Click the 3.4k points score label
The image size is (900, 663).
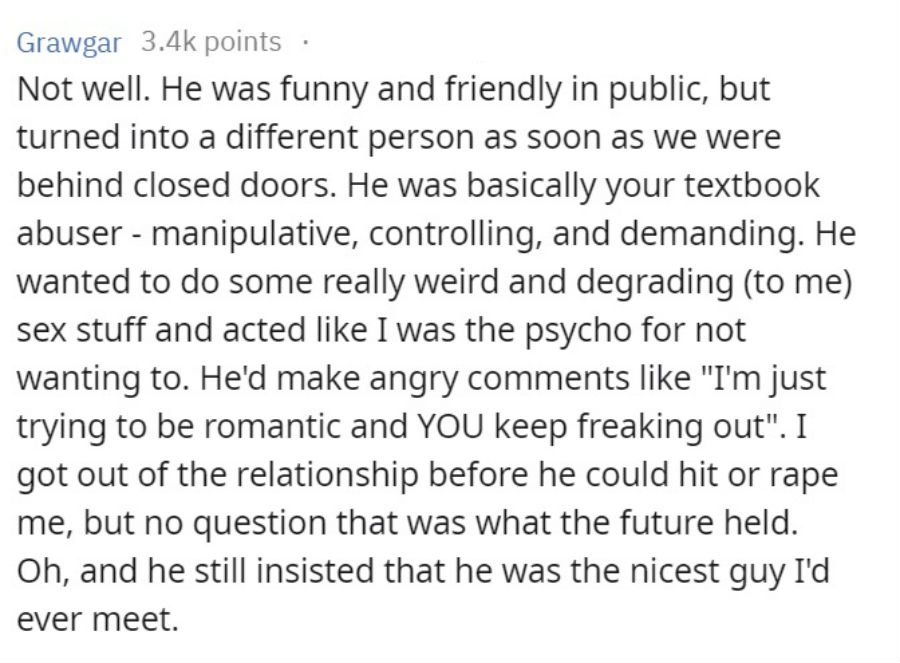(x=211, y=41)
